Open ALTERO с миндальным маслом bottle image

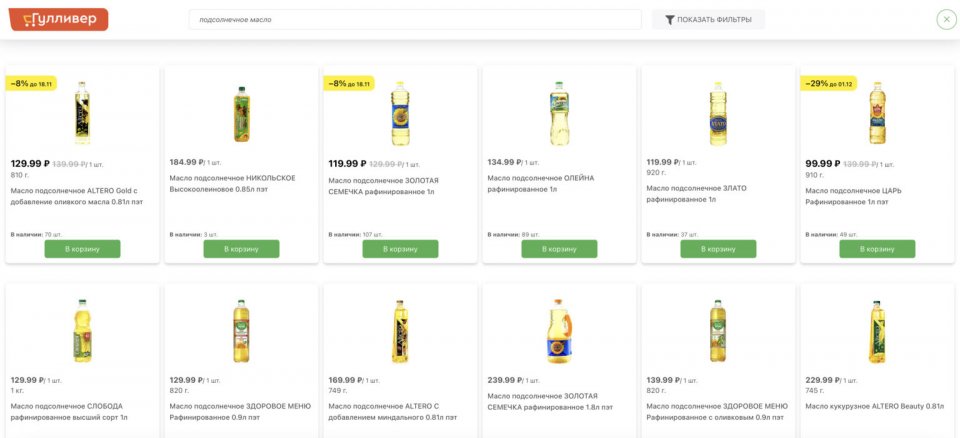pos(400,332)
